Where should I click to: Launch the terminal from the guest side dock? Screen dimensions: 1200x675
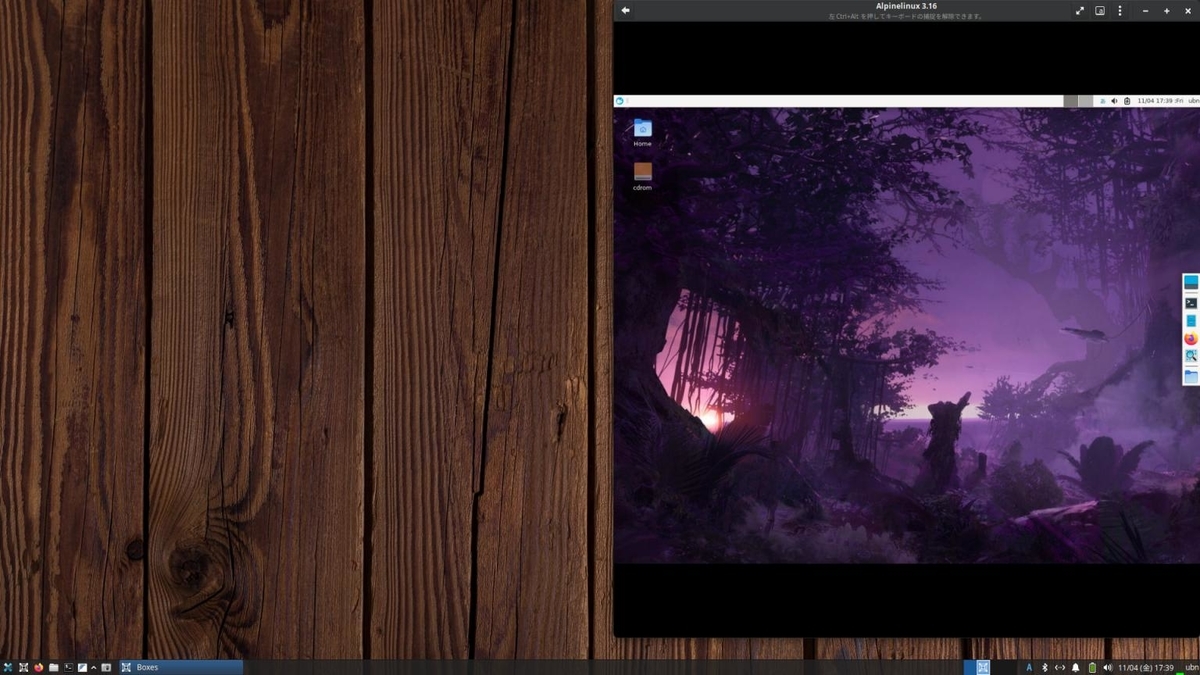[x=1191, y=302]
